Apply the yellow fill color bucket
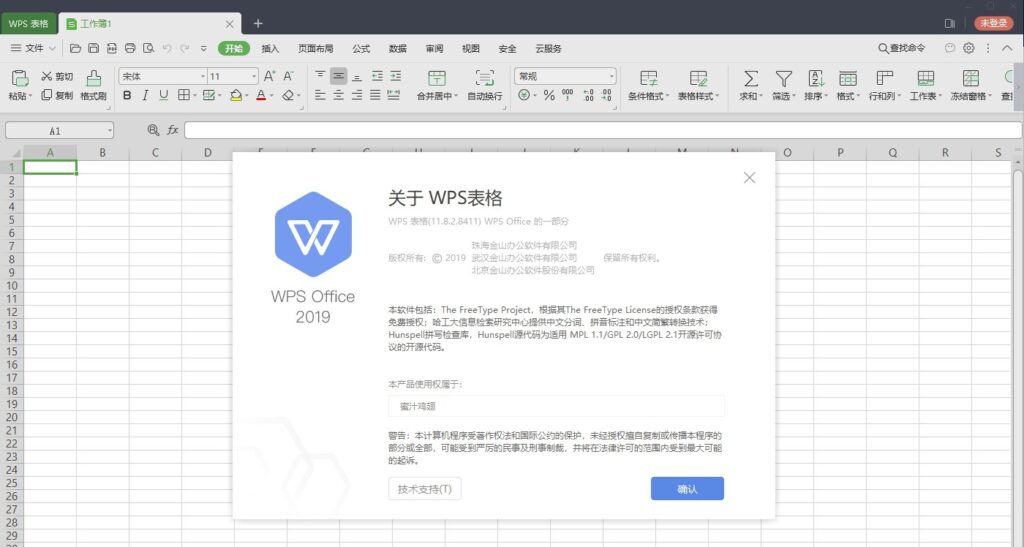 click(x=236, y=95)
